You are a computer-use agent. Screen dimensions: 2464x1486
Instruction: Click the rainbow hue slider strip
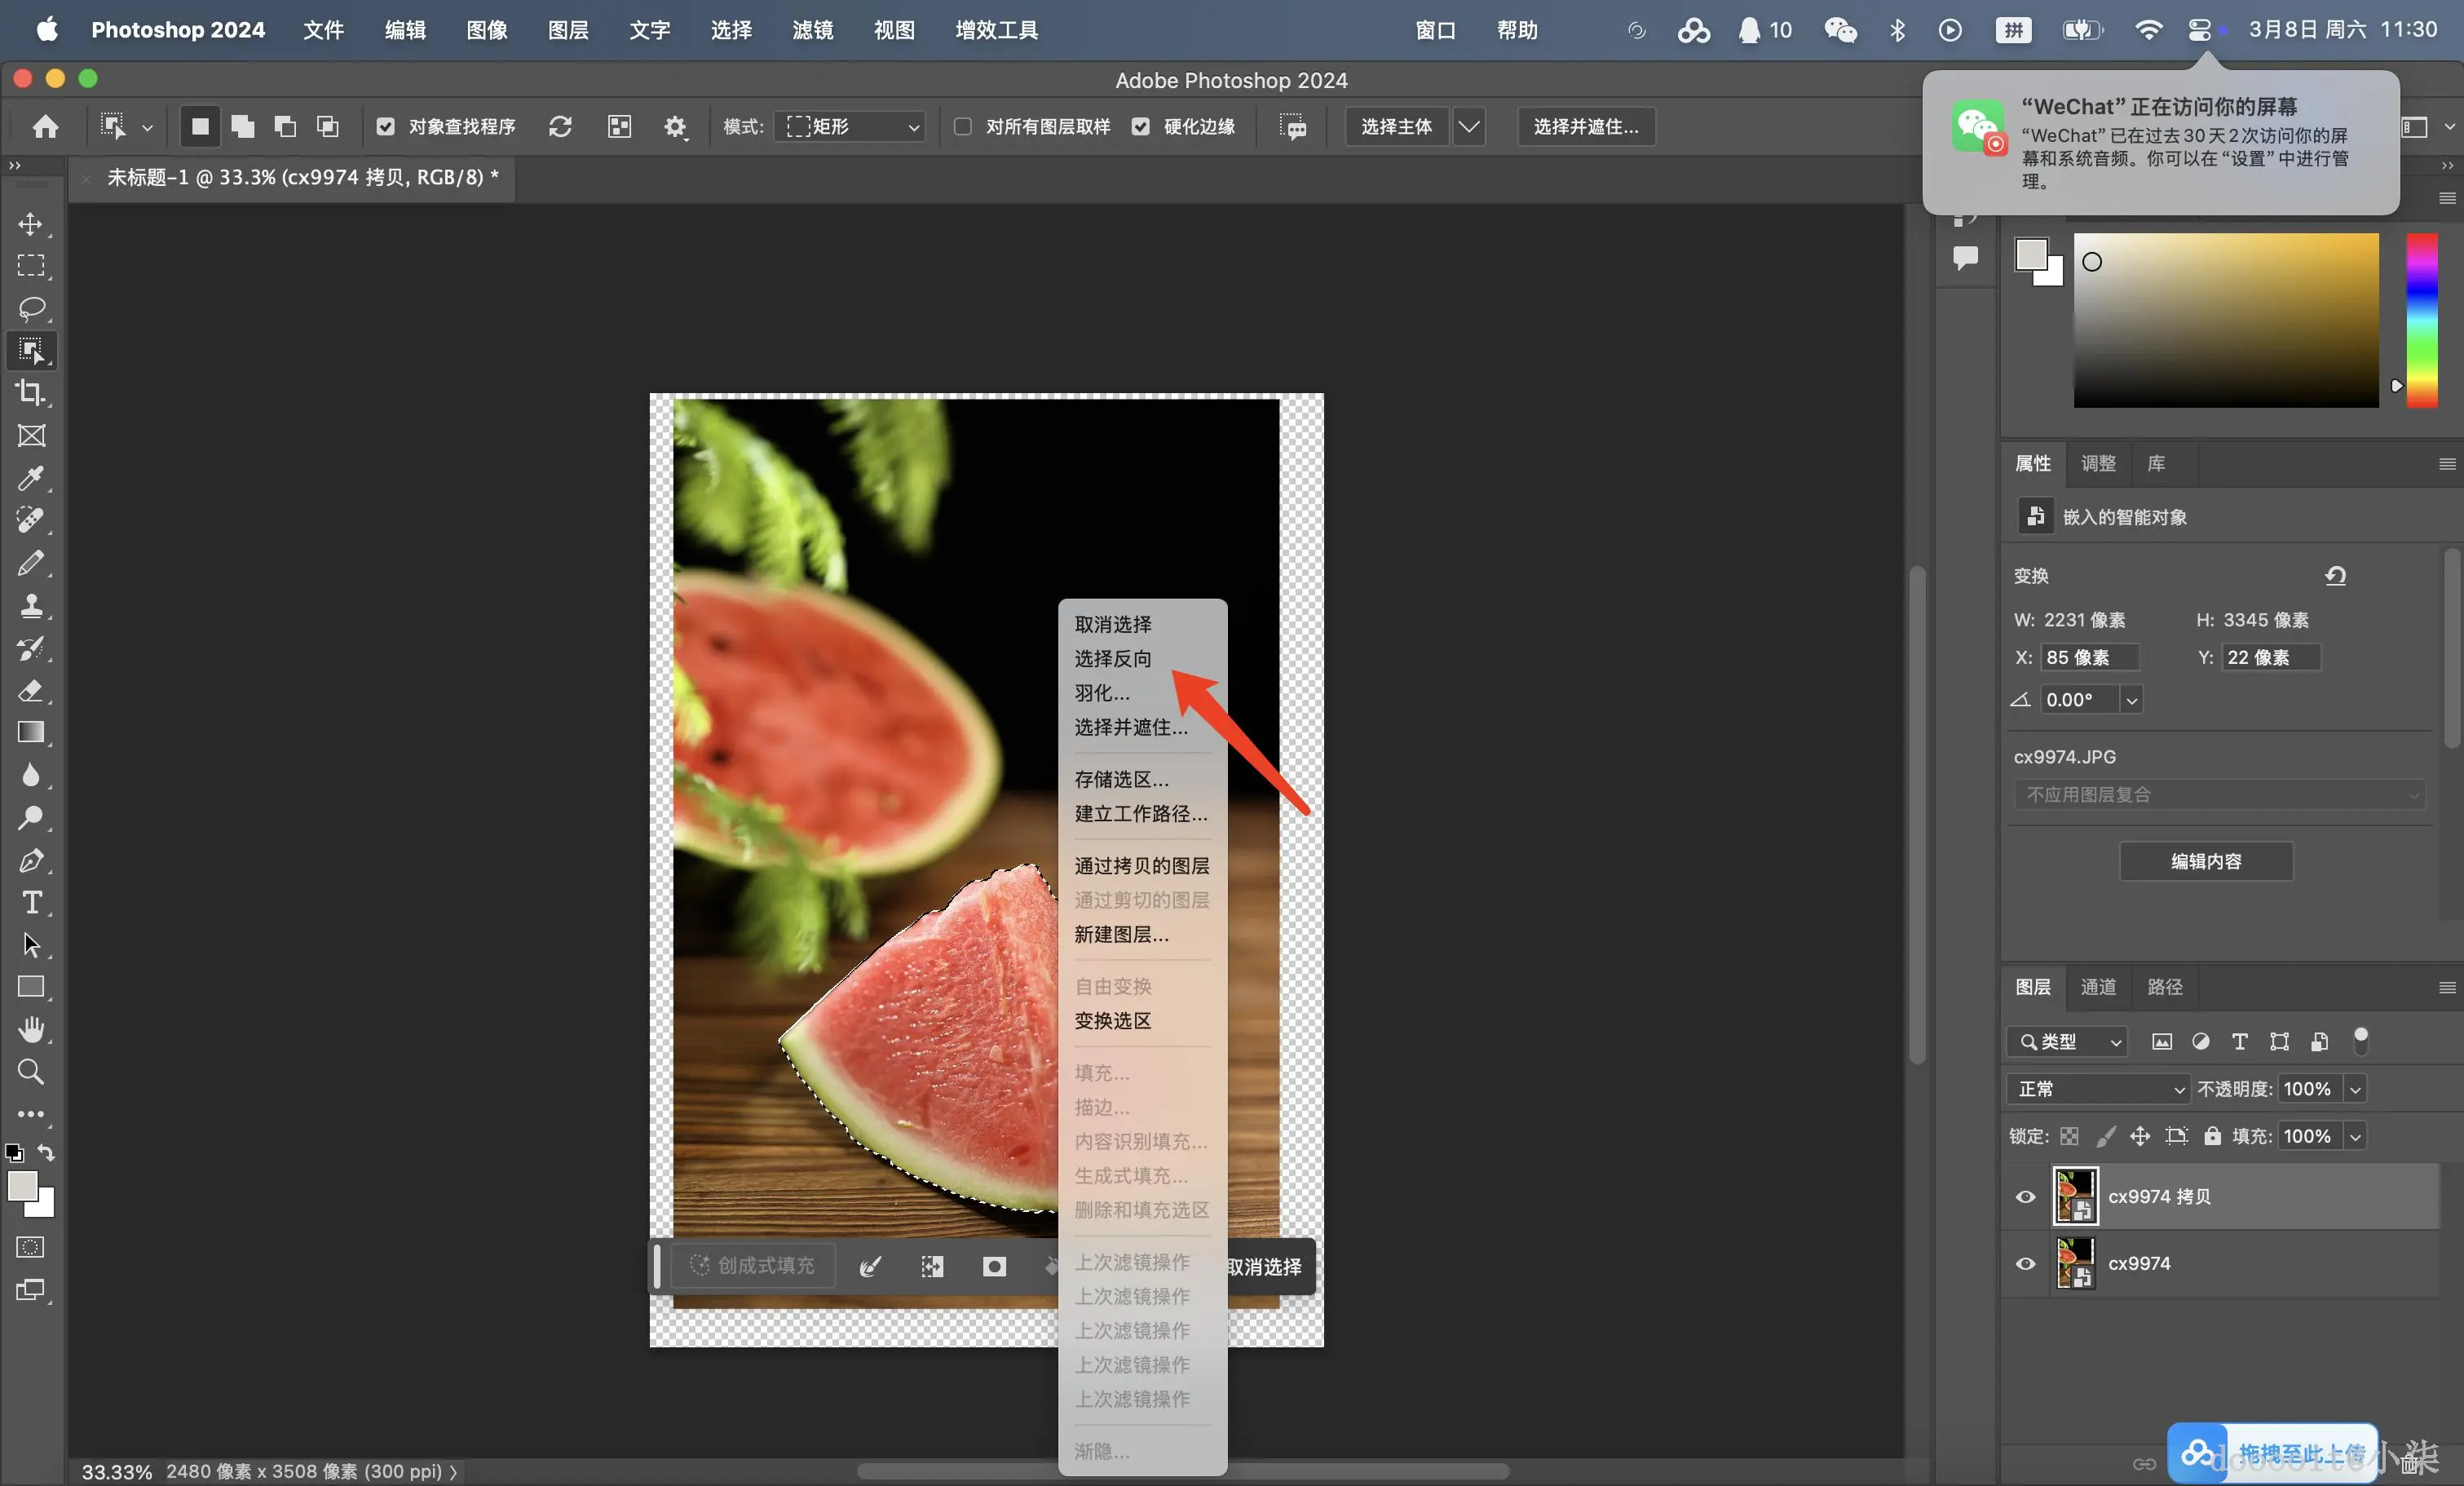tap(2420, 320)
